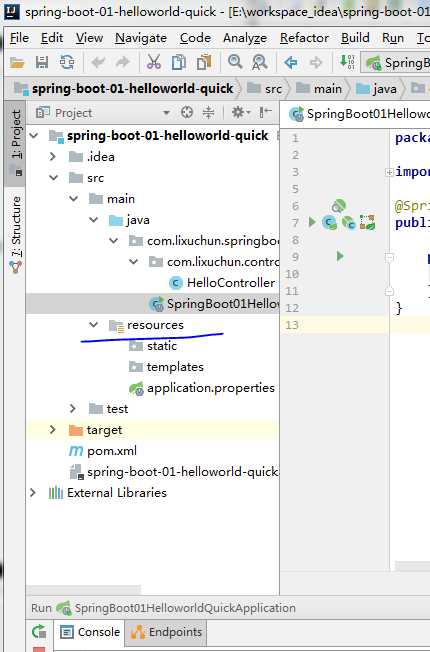
Task: Click the Forward navigation arrow
Action: pyautogui.click(x=316, y=62)
